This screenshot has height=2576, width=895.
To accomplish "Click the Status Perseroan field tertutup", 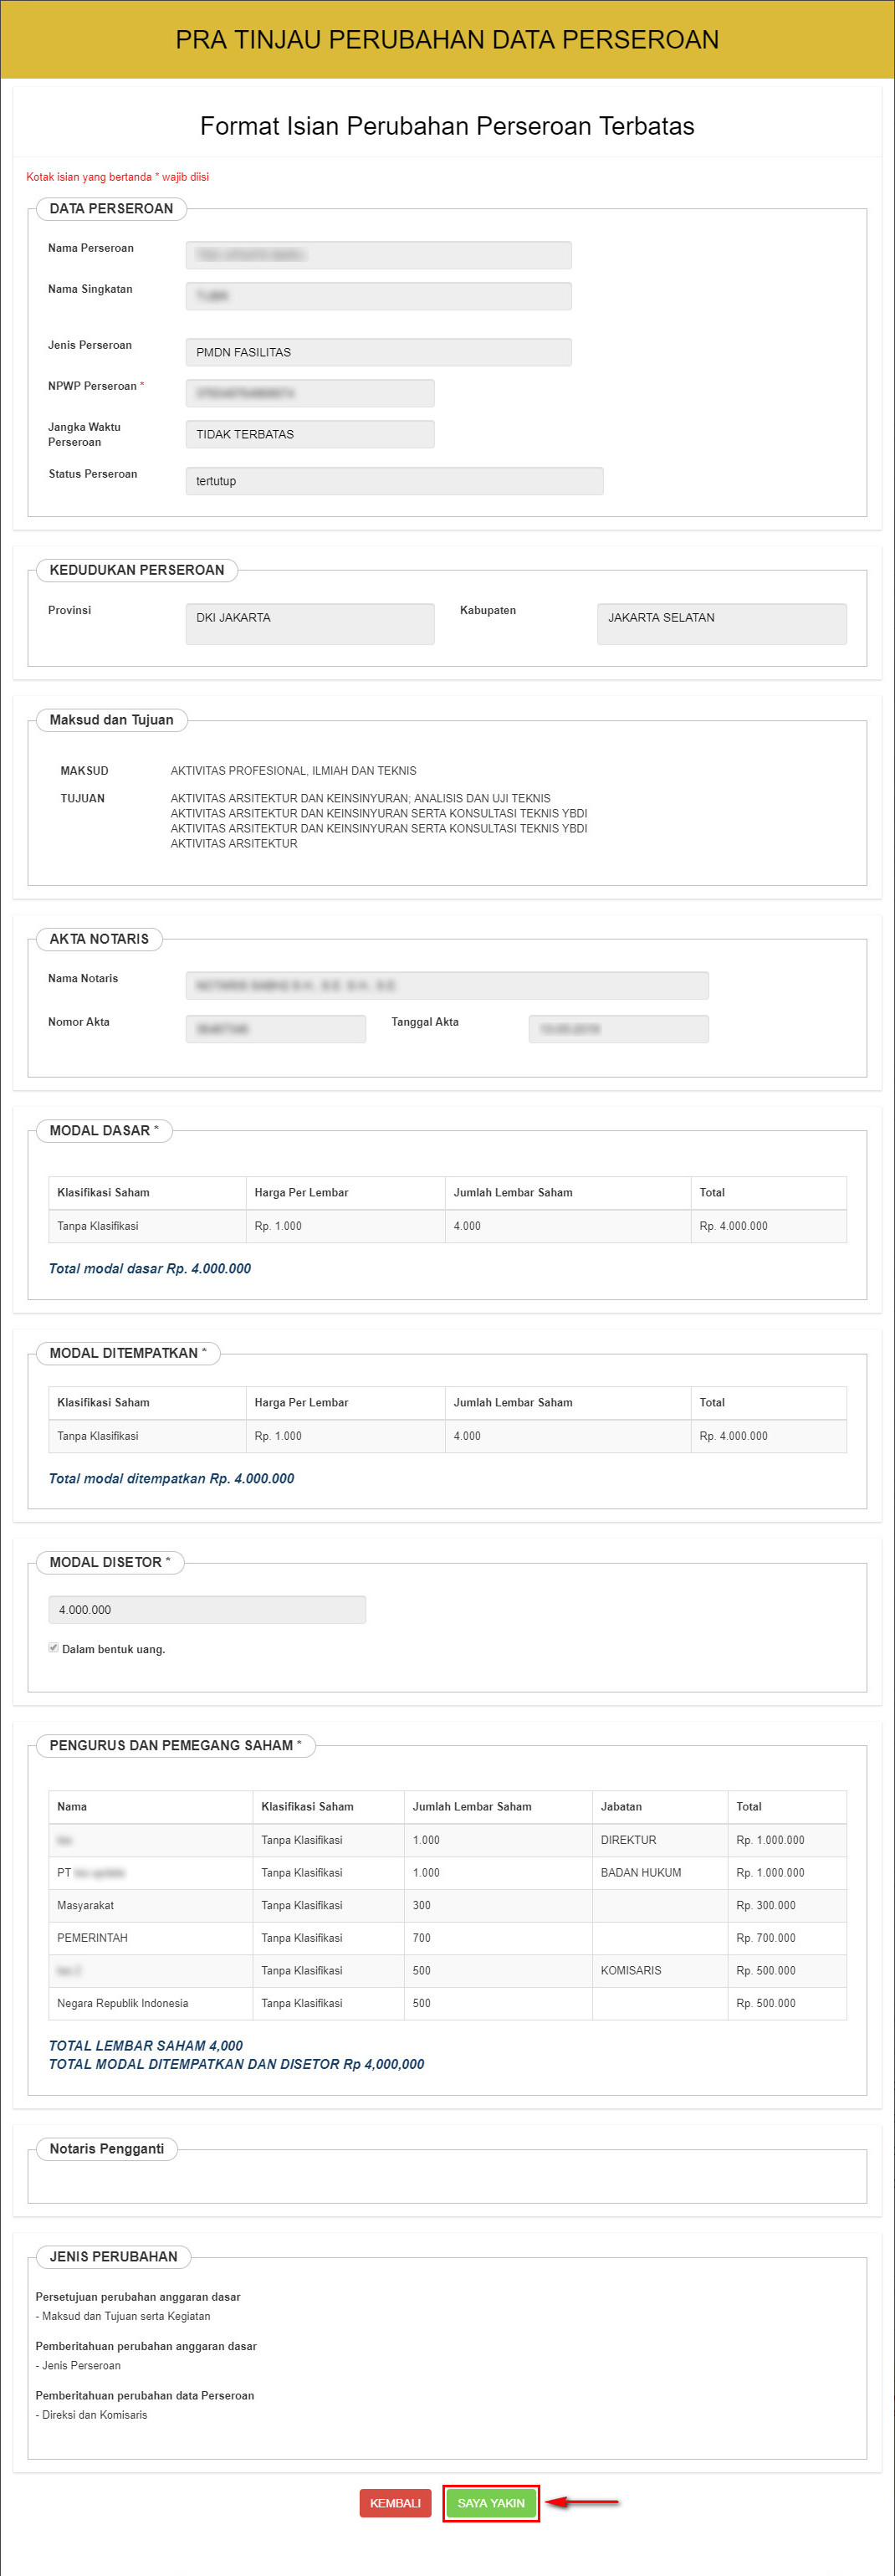I will pyautogui.click(x=394, y=481).
